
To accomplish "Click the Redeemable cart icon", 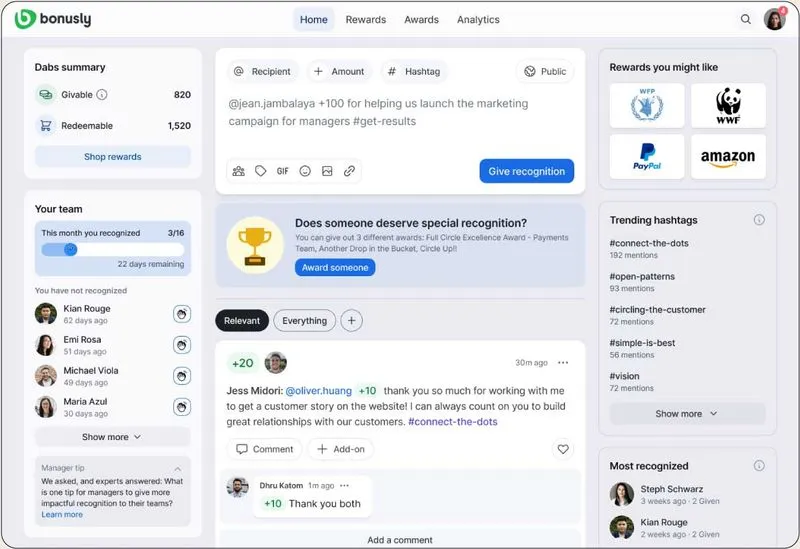I will [45, 126].
